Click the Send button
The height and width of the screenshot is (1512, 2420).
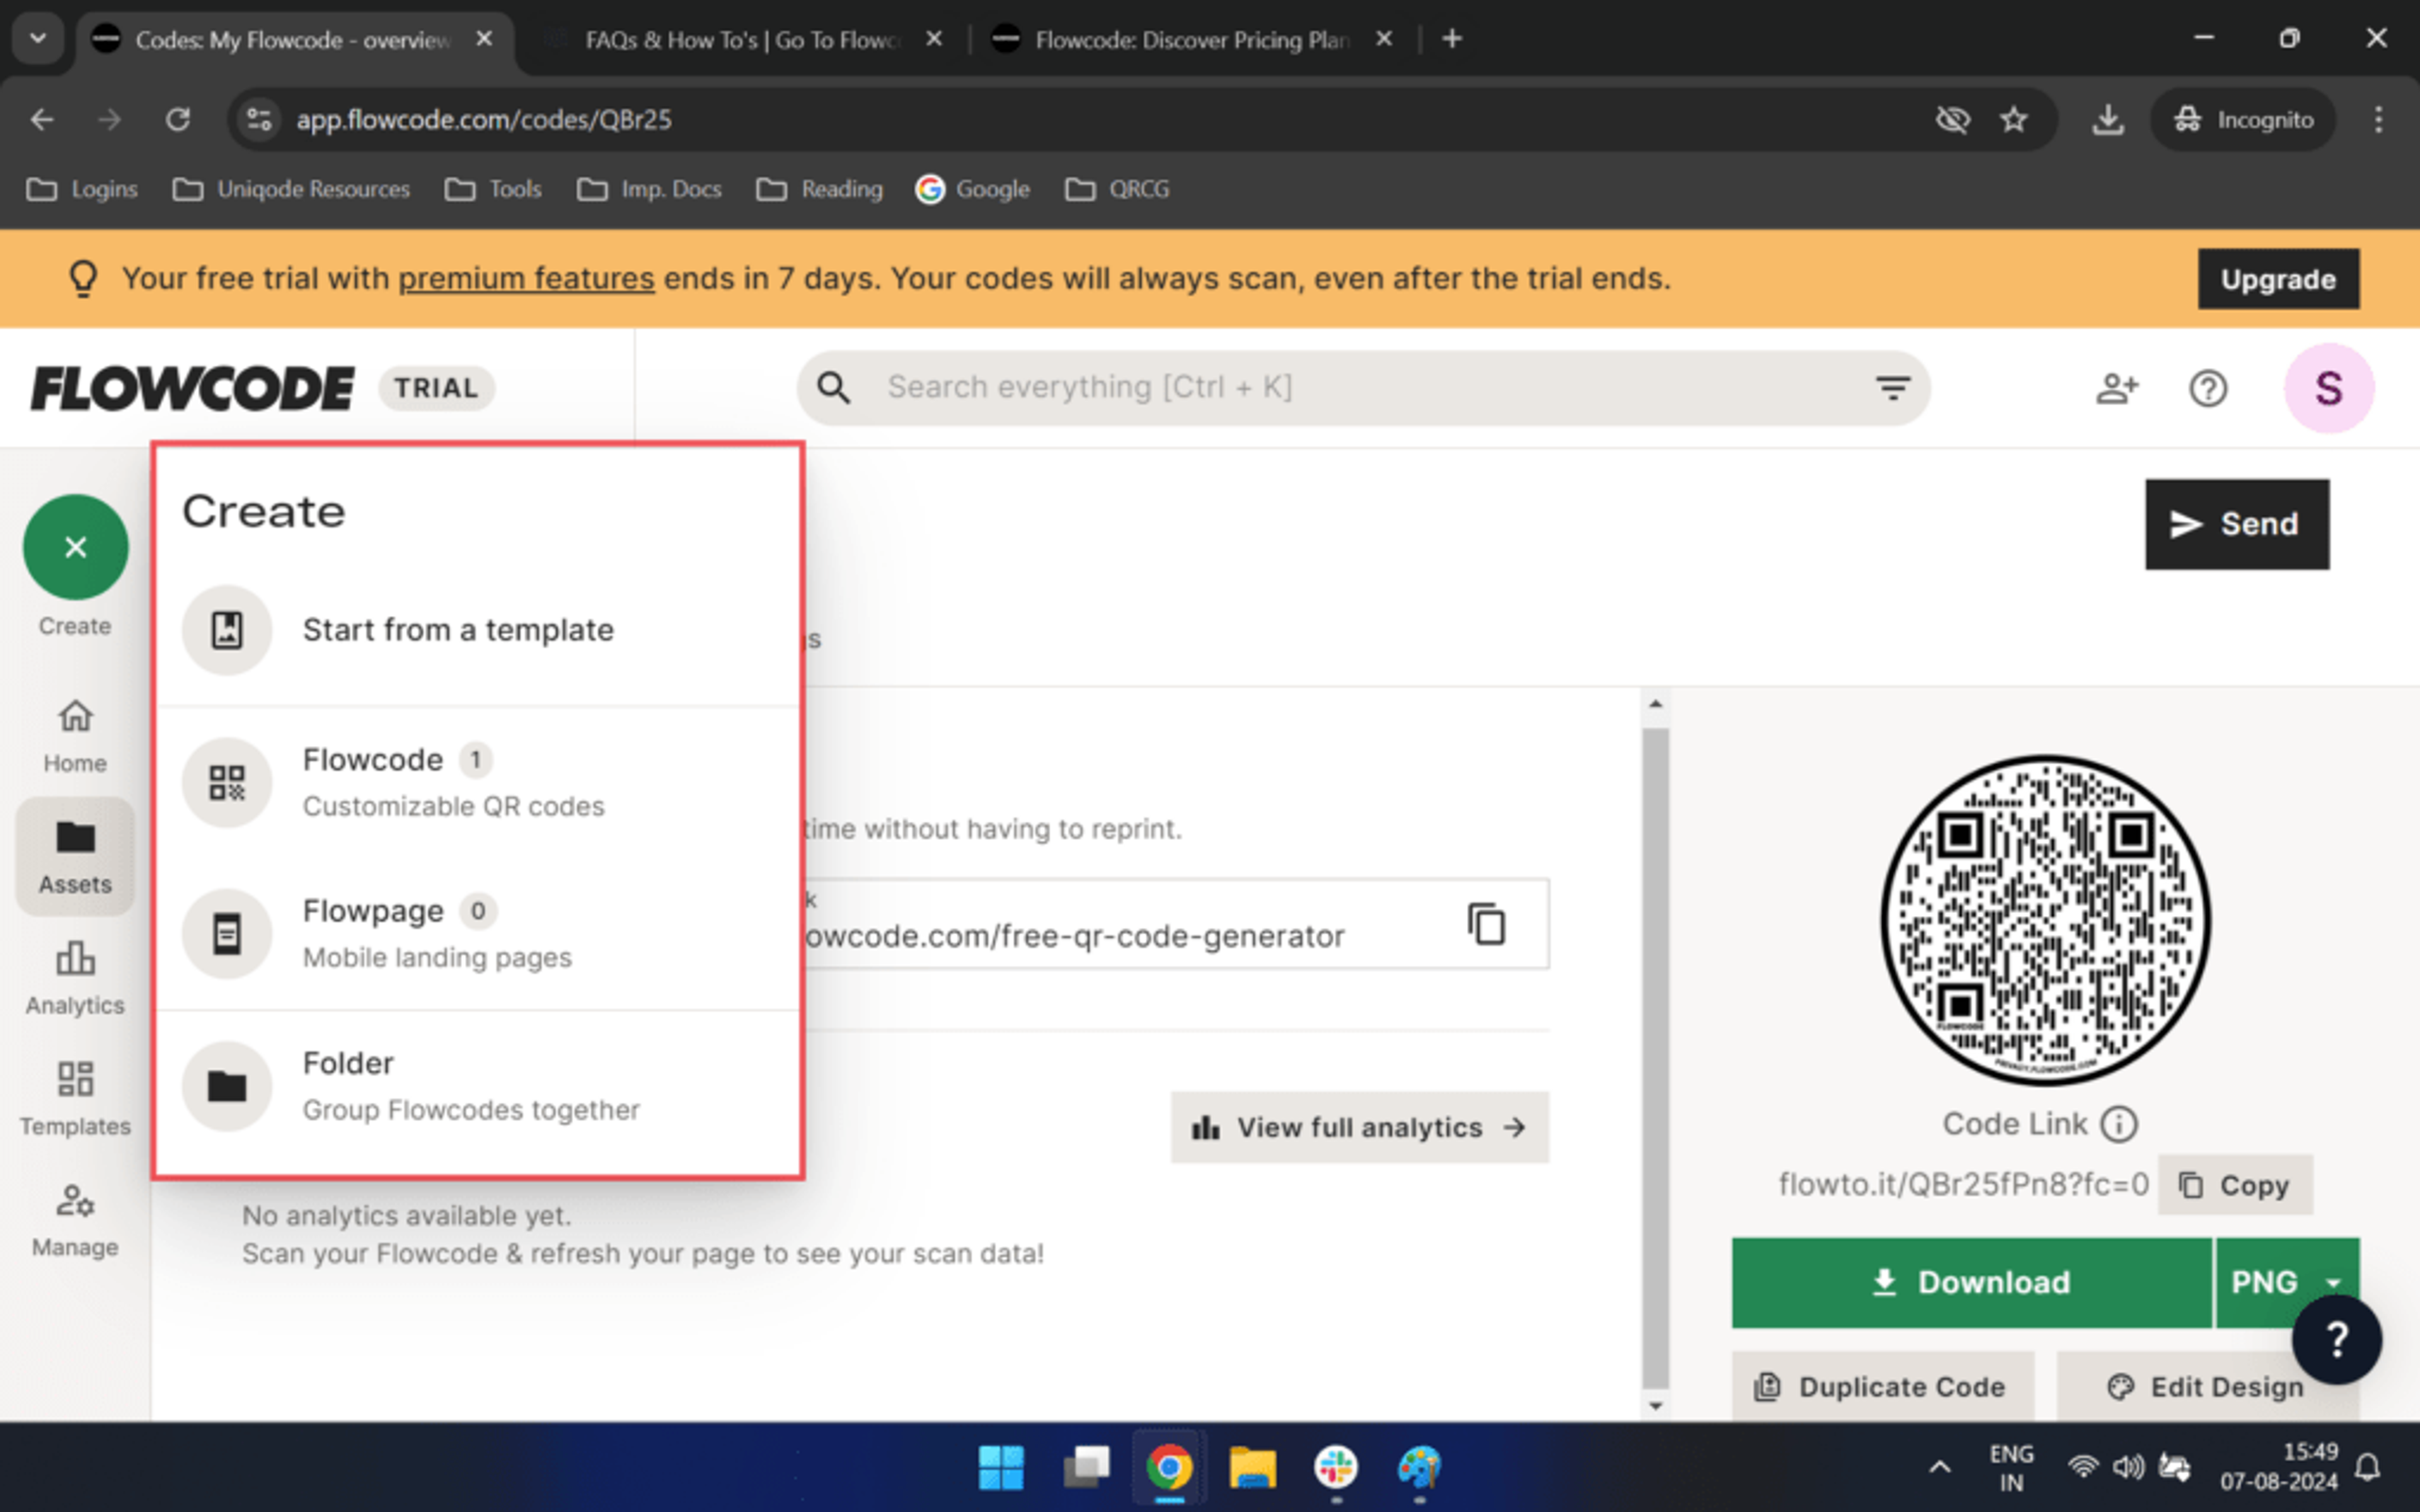[x=2236, y=524]
